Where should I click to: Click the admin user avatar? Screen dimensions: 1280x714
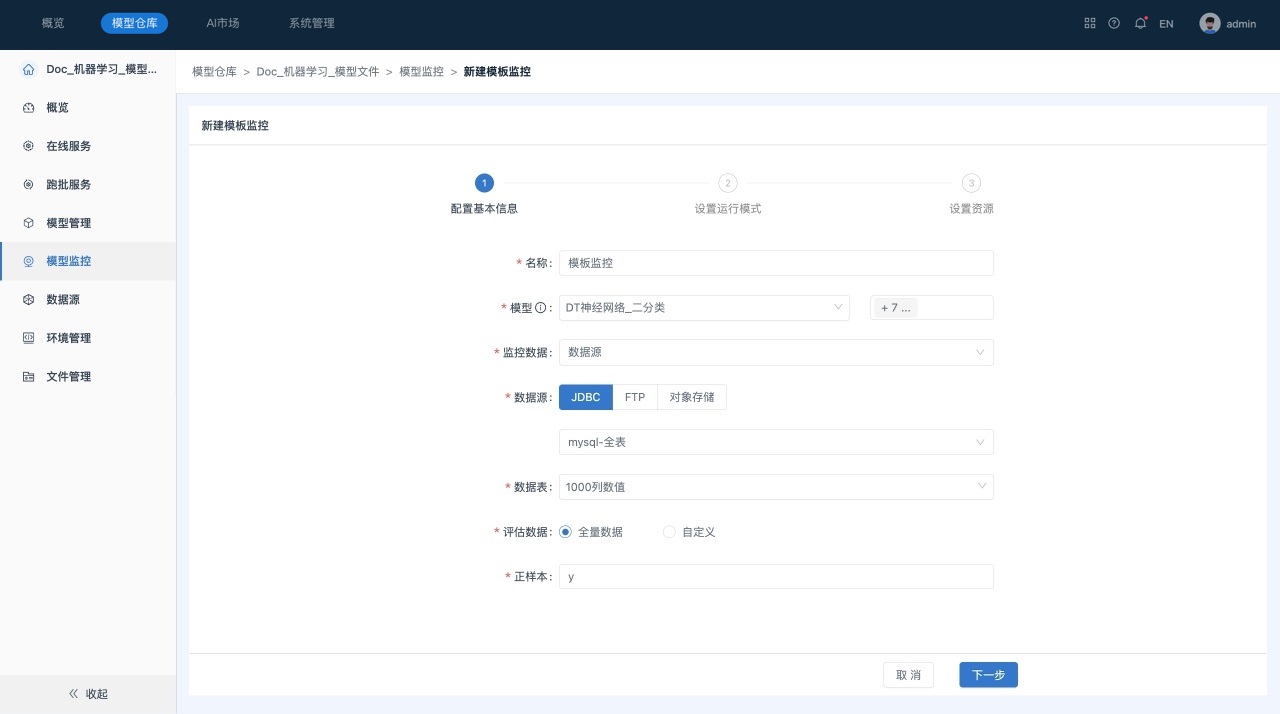click(x=1210, y=23)
